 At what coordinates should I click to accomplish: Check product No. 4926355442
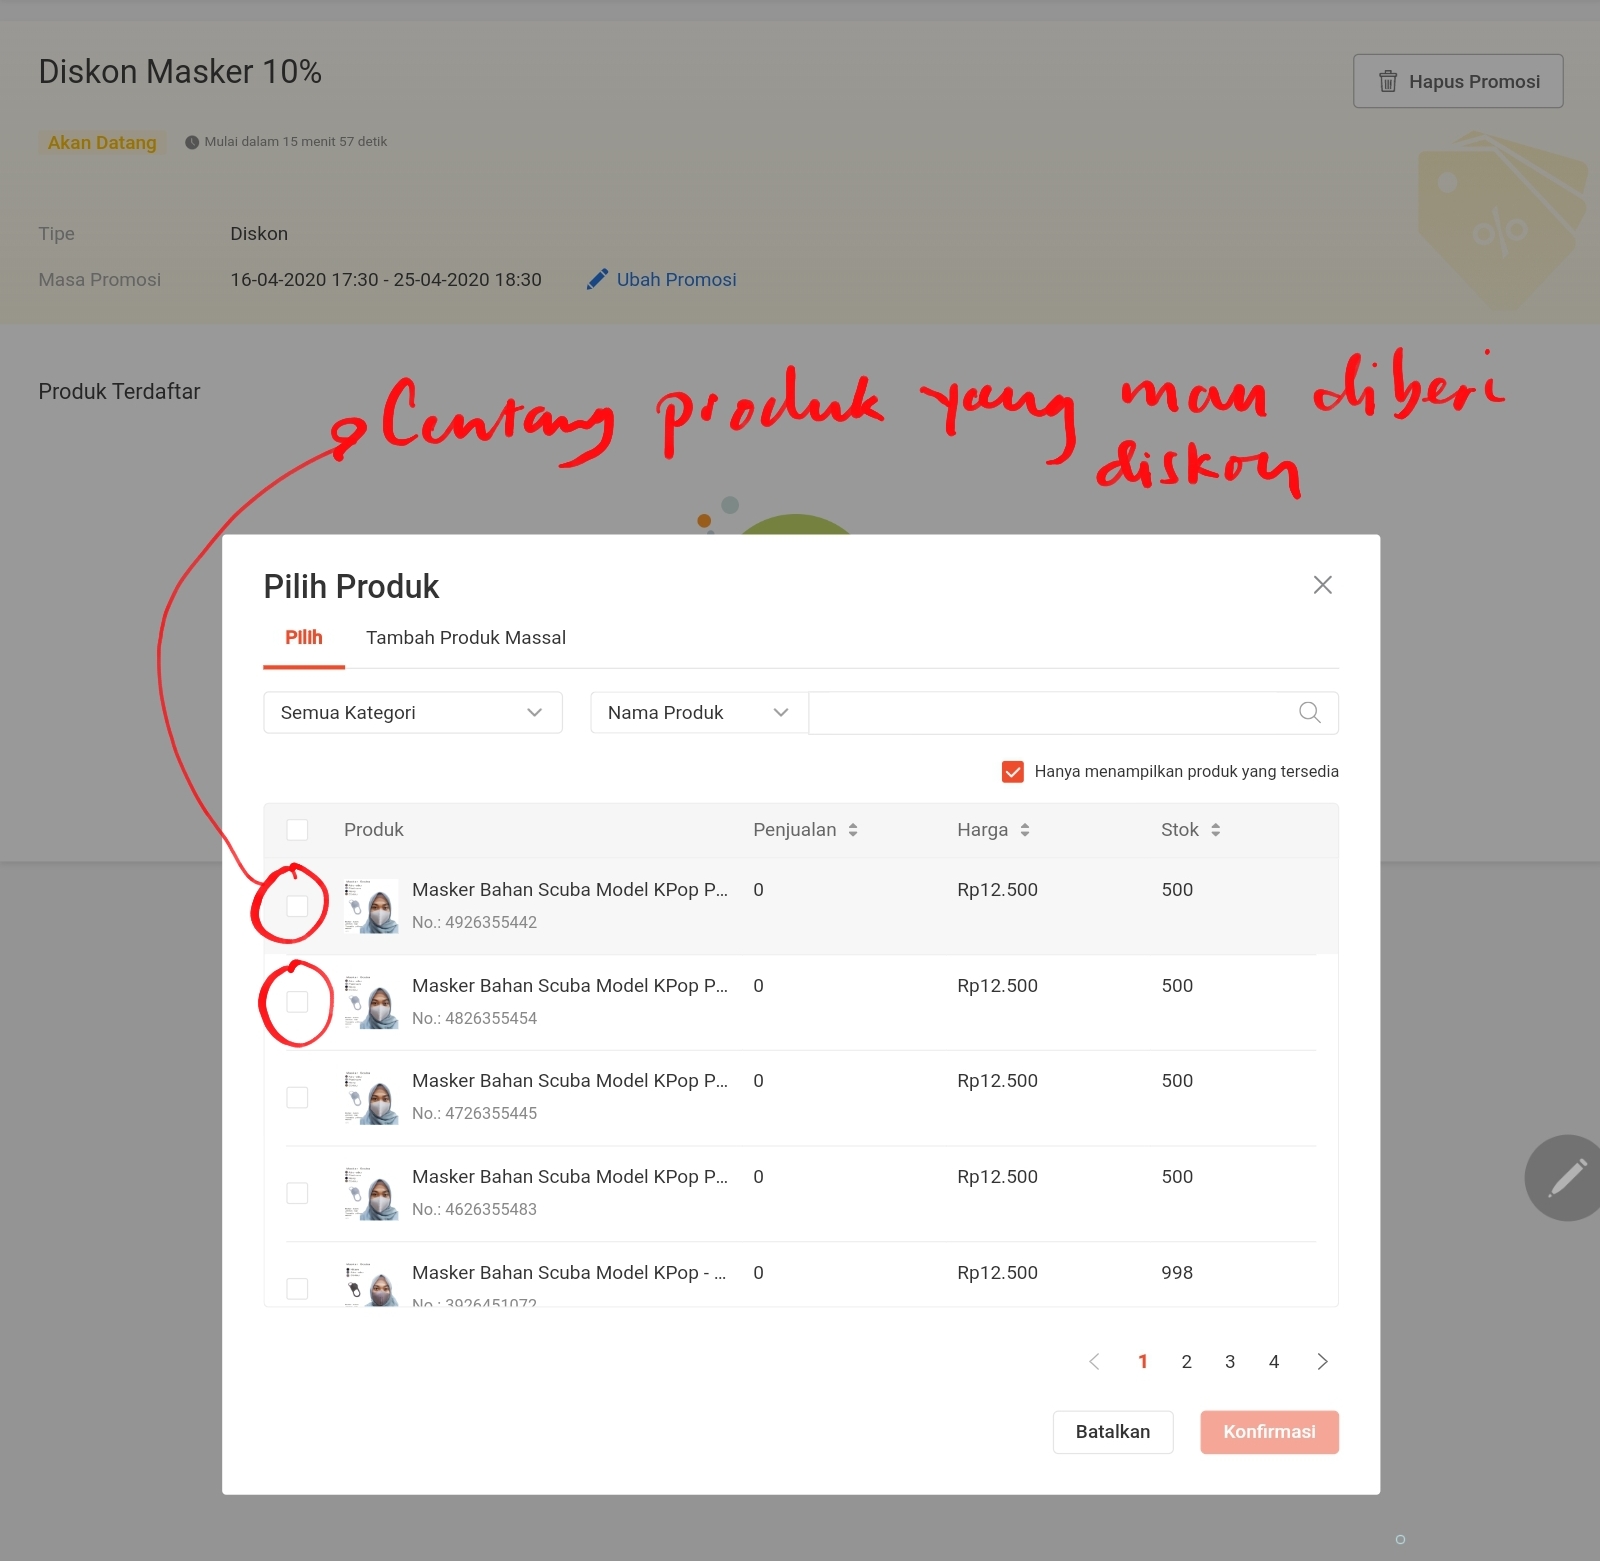point(297,905)
